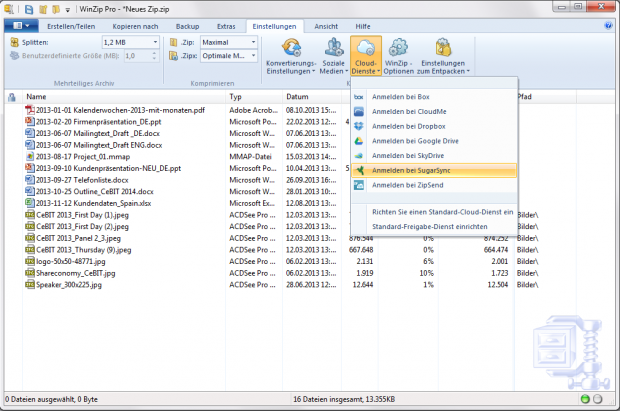
Task: Click the SkyDrive icon in menu
Action: (x=359, y=155)
